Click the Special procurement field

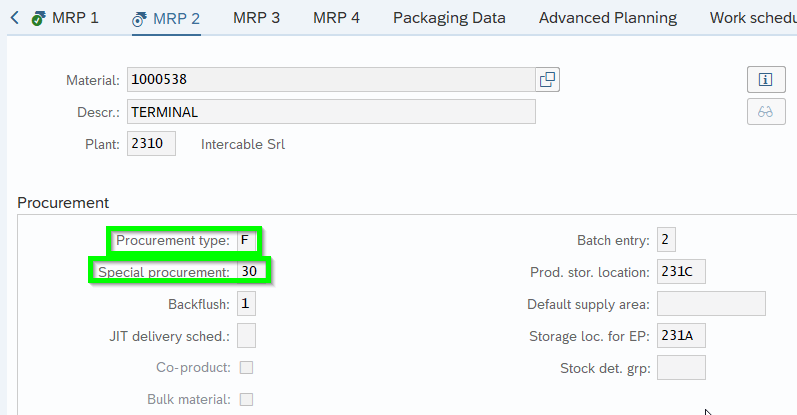(251, 271)
